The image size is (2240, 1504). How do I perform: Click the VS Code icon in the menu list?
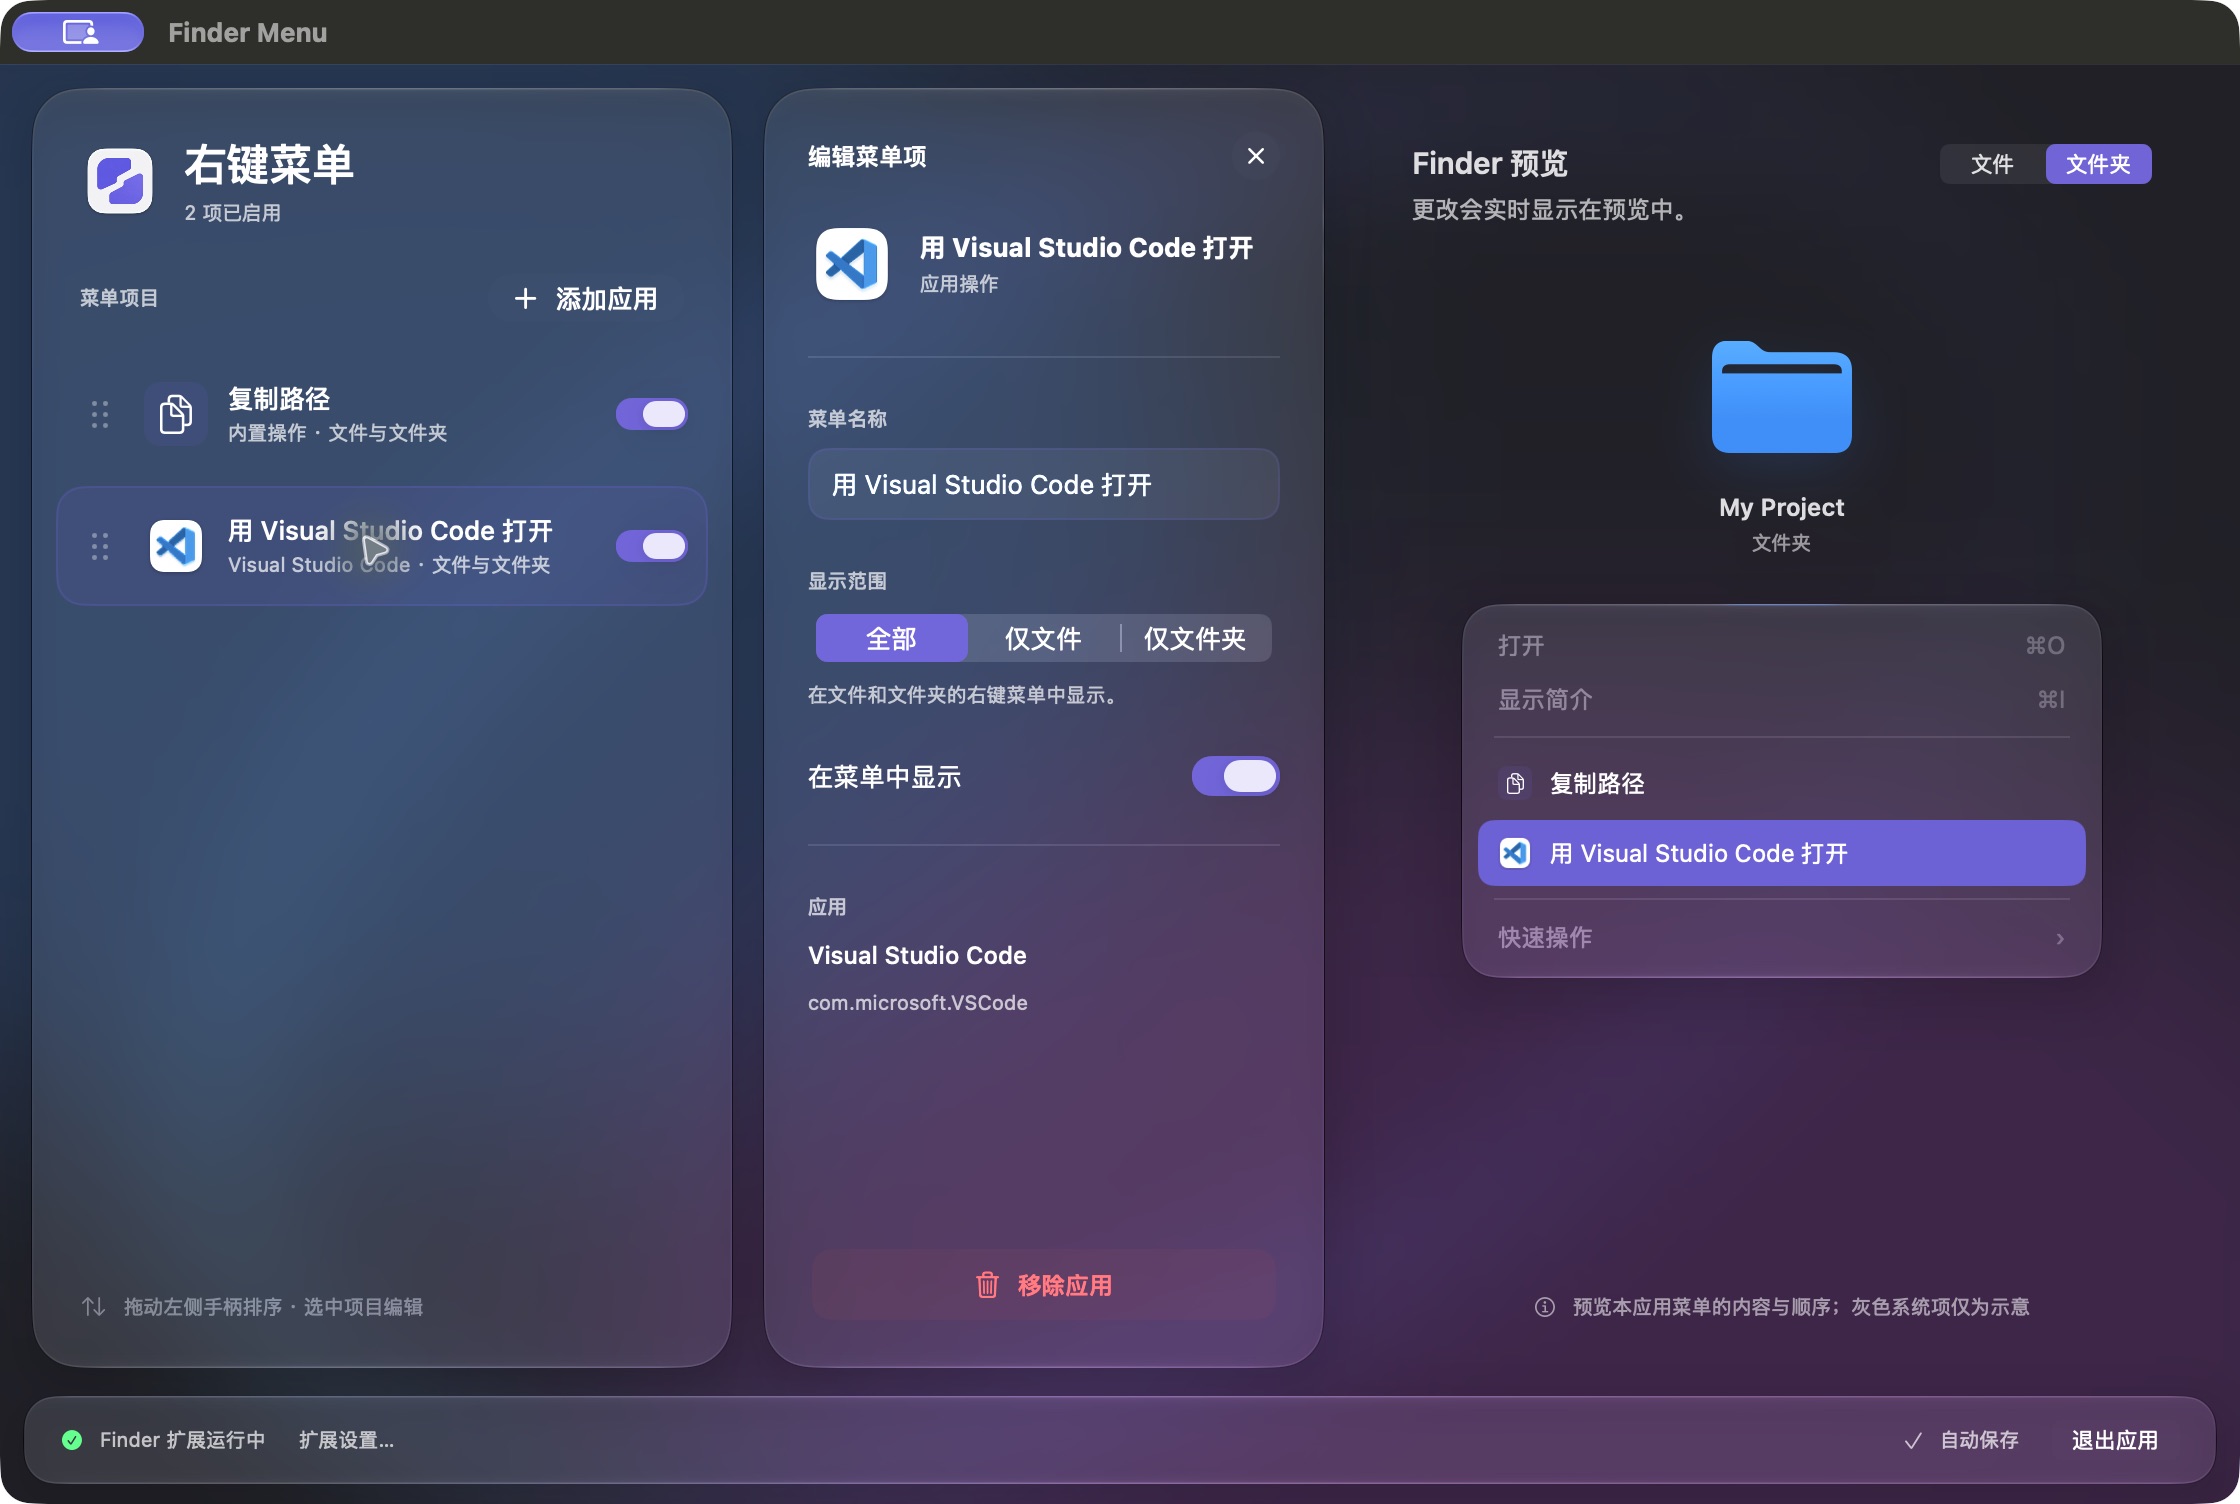tap(176, 546)
